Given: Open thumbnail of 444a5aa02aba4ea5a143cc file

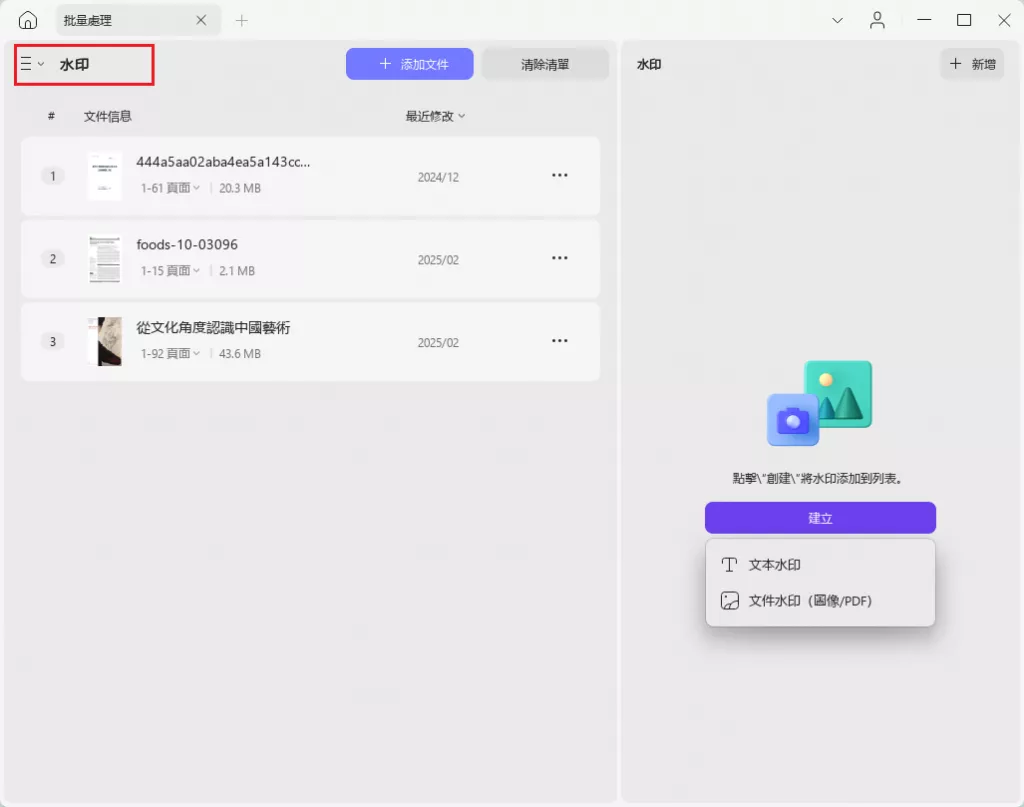Looking at the screenshot, I should 104,176.
